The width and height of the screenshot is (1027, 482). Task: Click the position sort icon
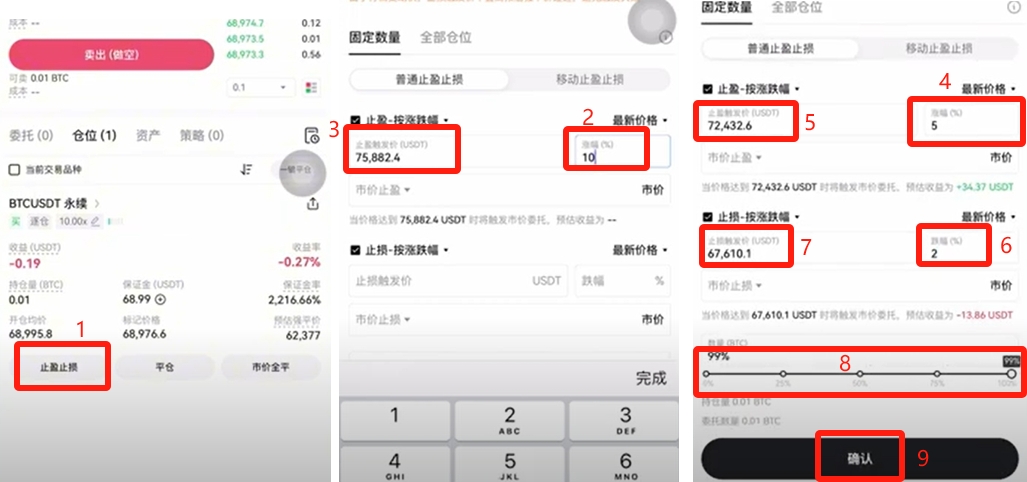coord(246,170)
